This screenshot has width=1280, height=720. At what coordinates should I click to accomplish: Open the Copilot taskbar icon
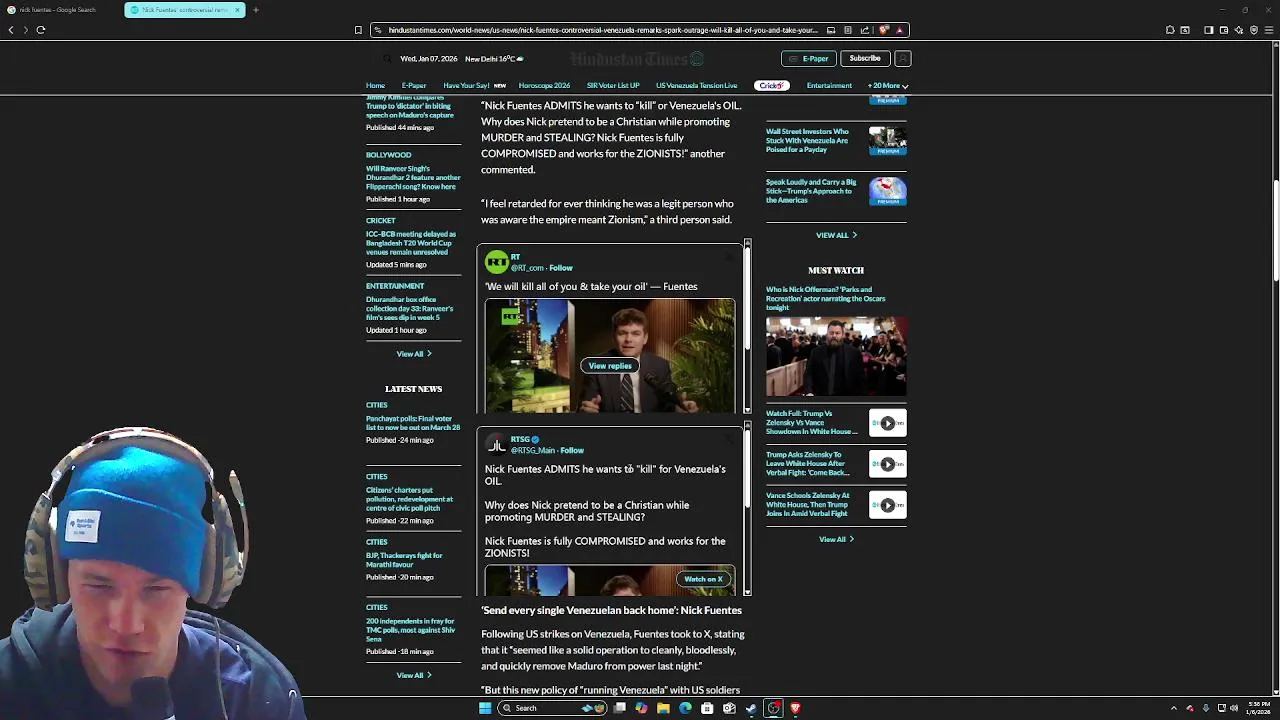pos(641,708)
